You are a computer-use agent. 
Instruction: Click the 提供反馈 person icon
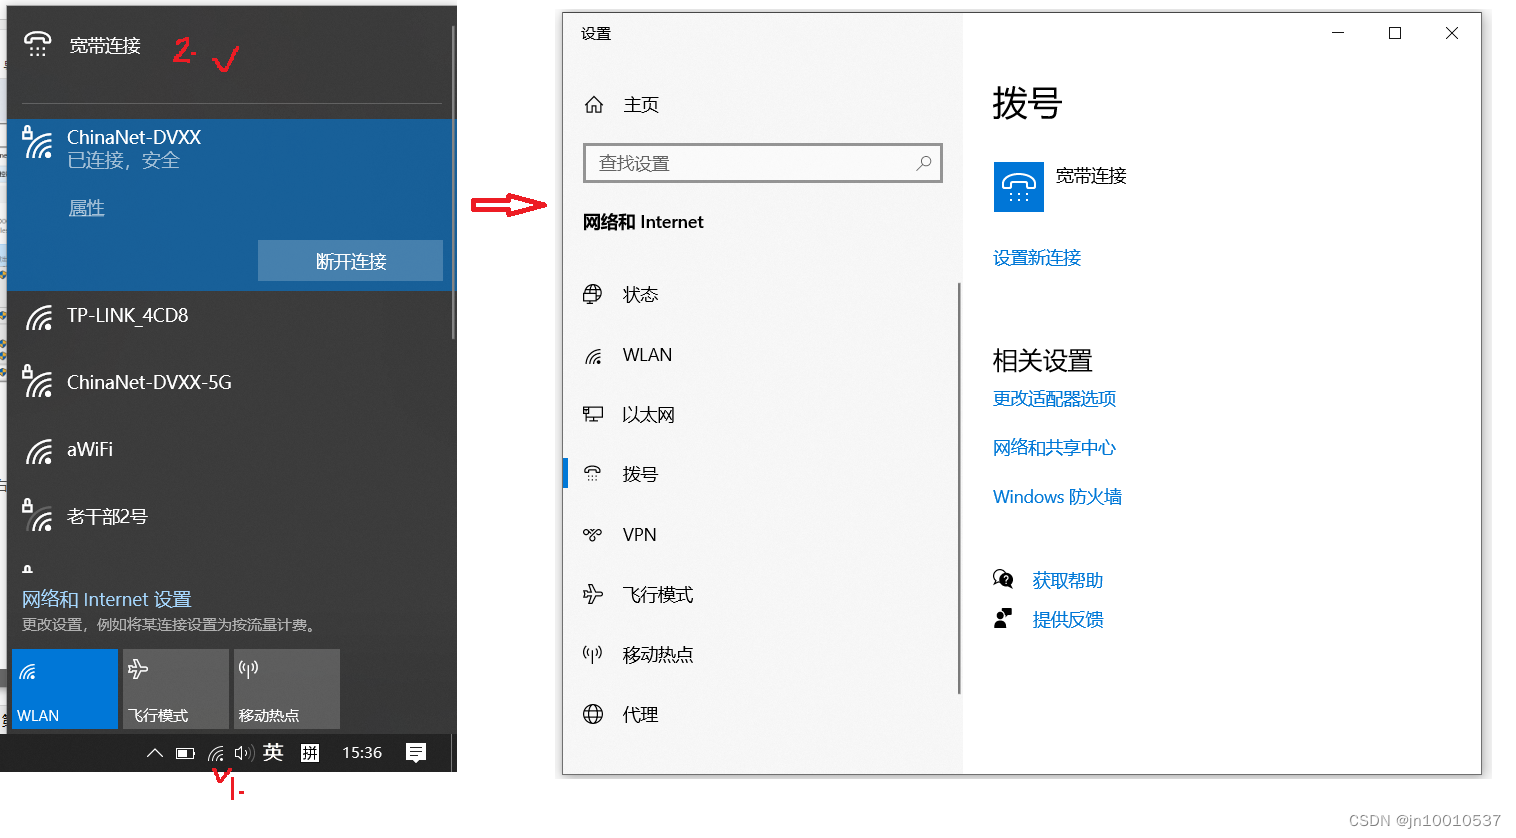(1003, 618)
